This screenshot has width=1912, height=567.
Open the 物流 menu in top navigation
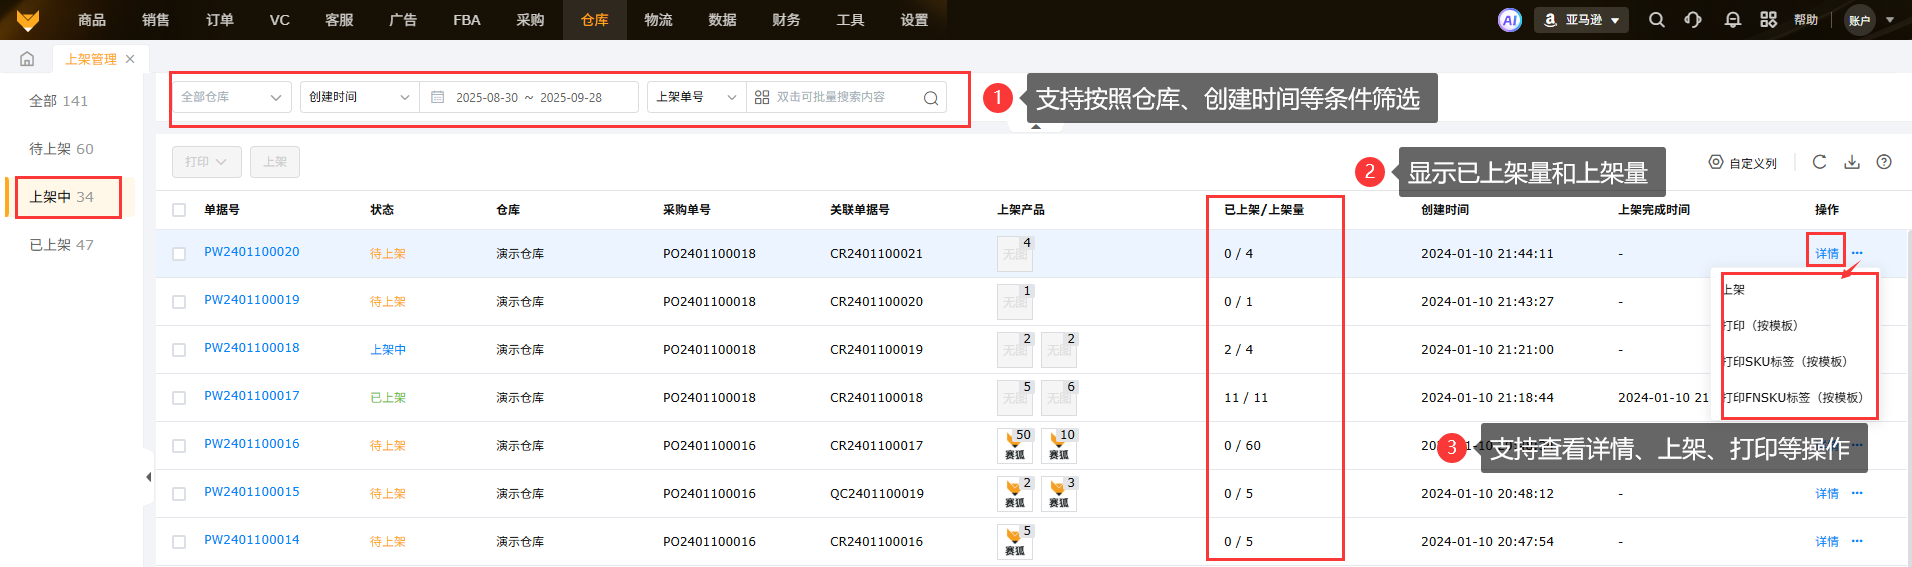[x=658, y=20]
